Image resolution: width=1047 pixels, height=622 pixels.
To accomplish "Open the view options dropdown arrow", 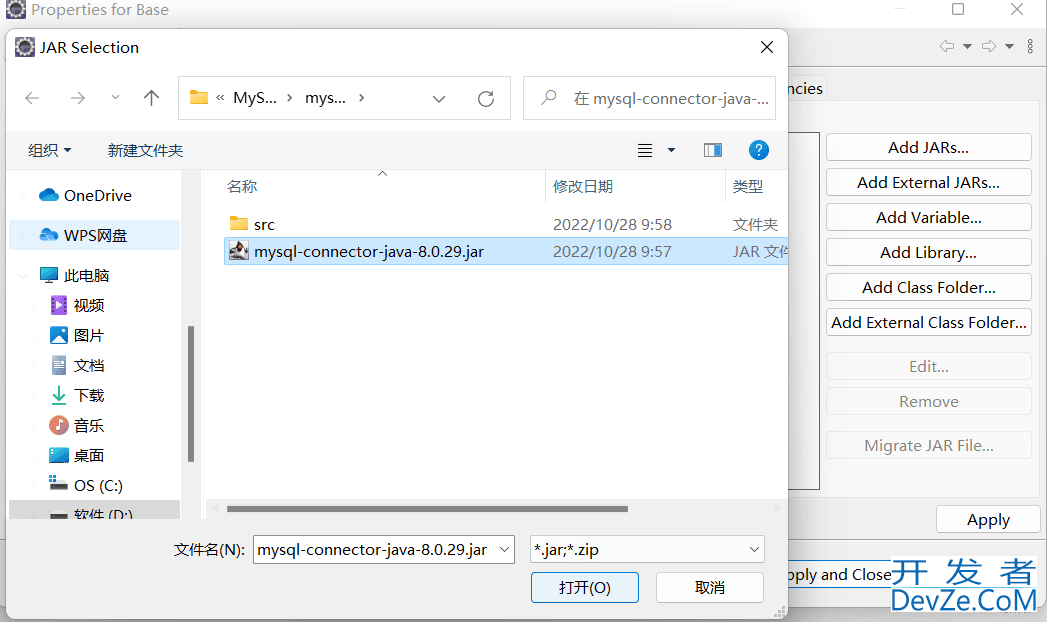I will pos(672,150).
